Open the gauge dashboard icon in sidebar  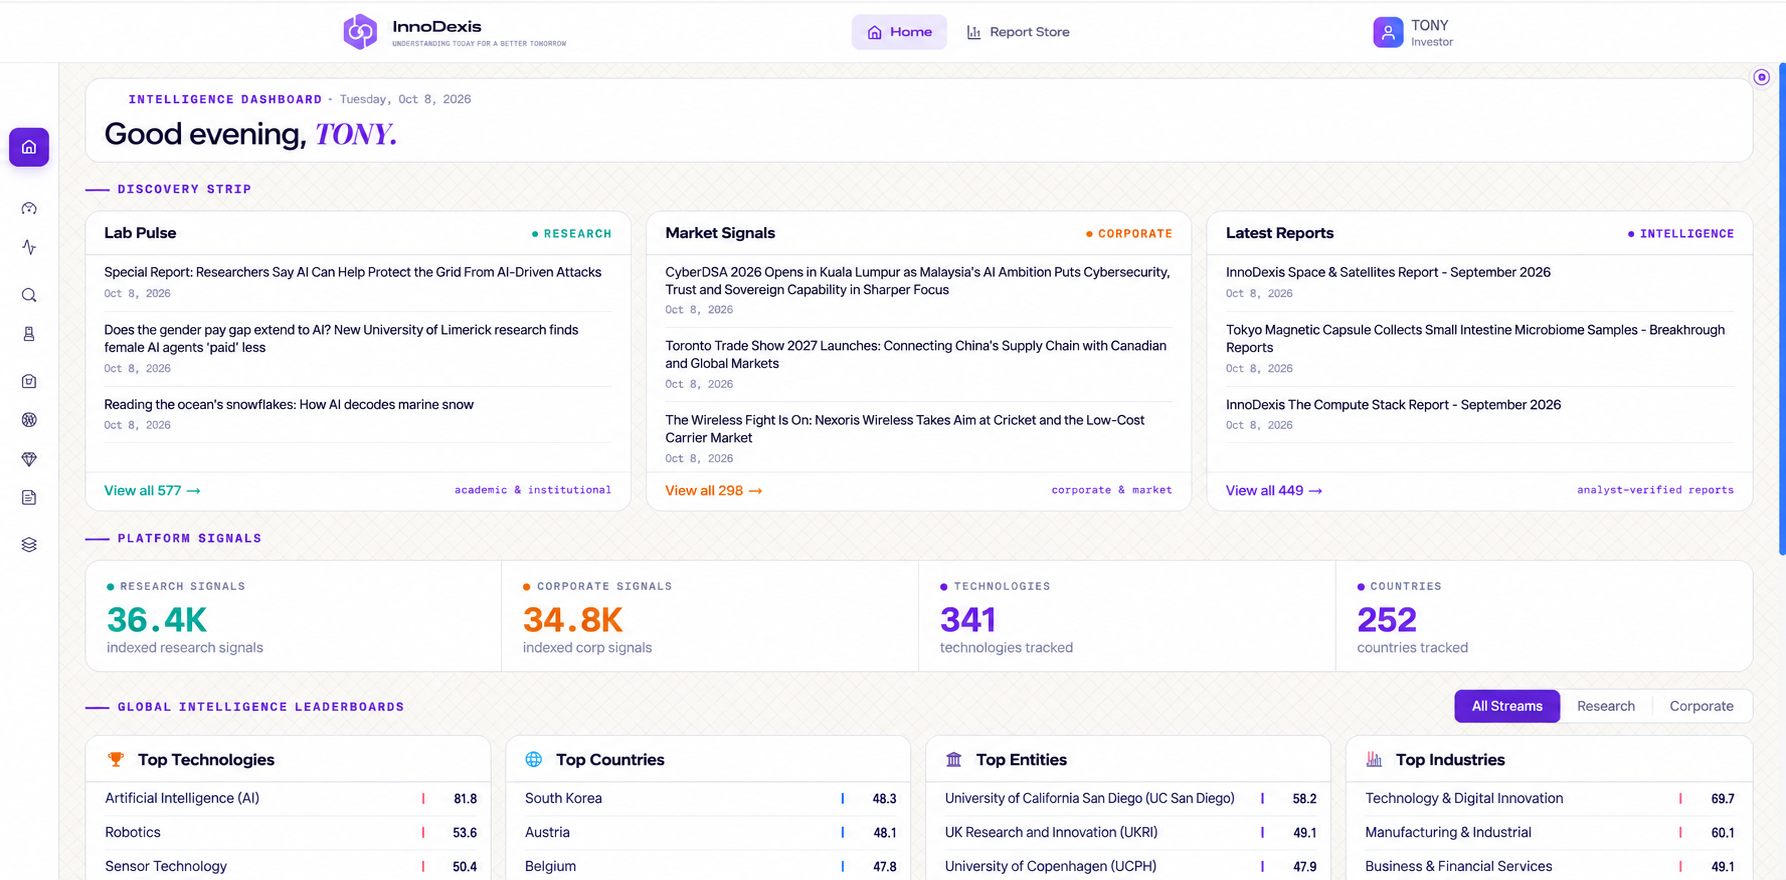pos(29,208)
